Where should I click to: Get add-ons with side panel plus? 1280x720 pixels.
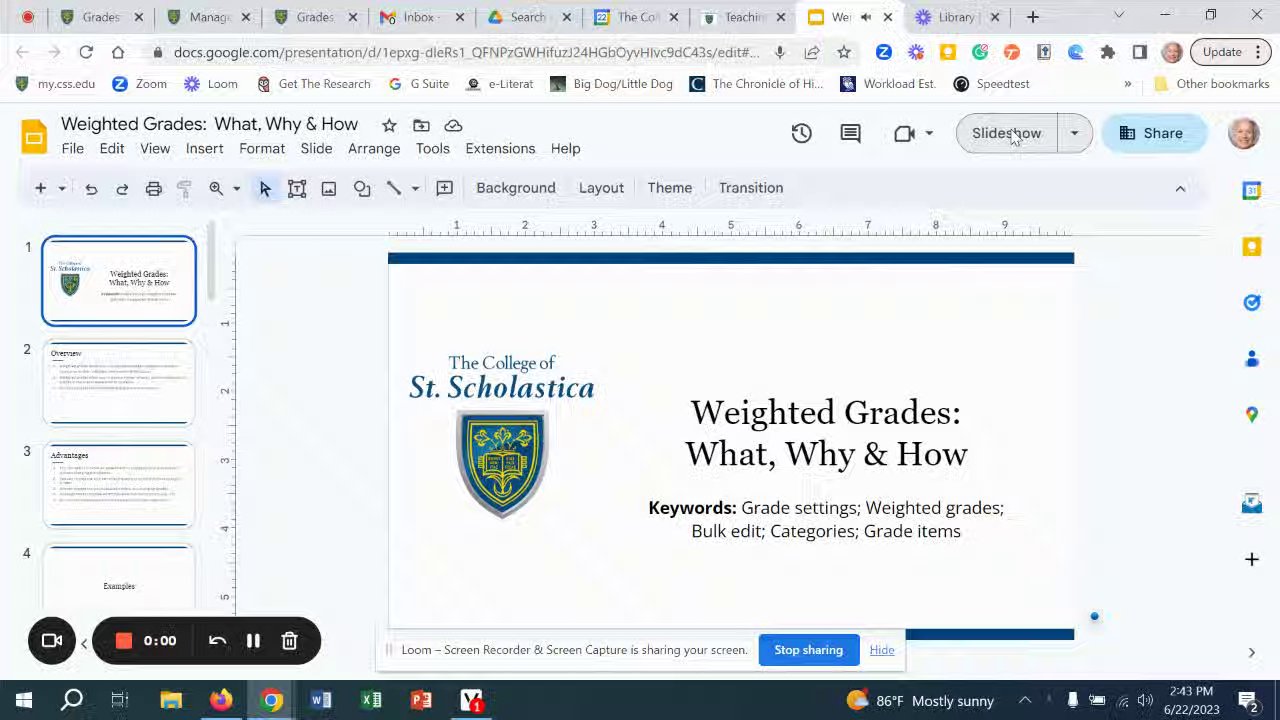(1252, 559)
